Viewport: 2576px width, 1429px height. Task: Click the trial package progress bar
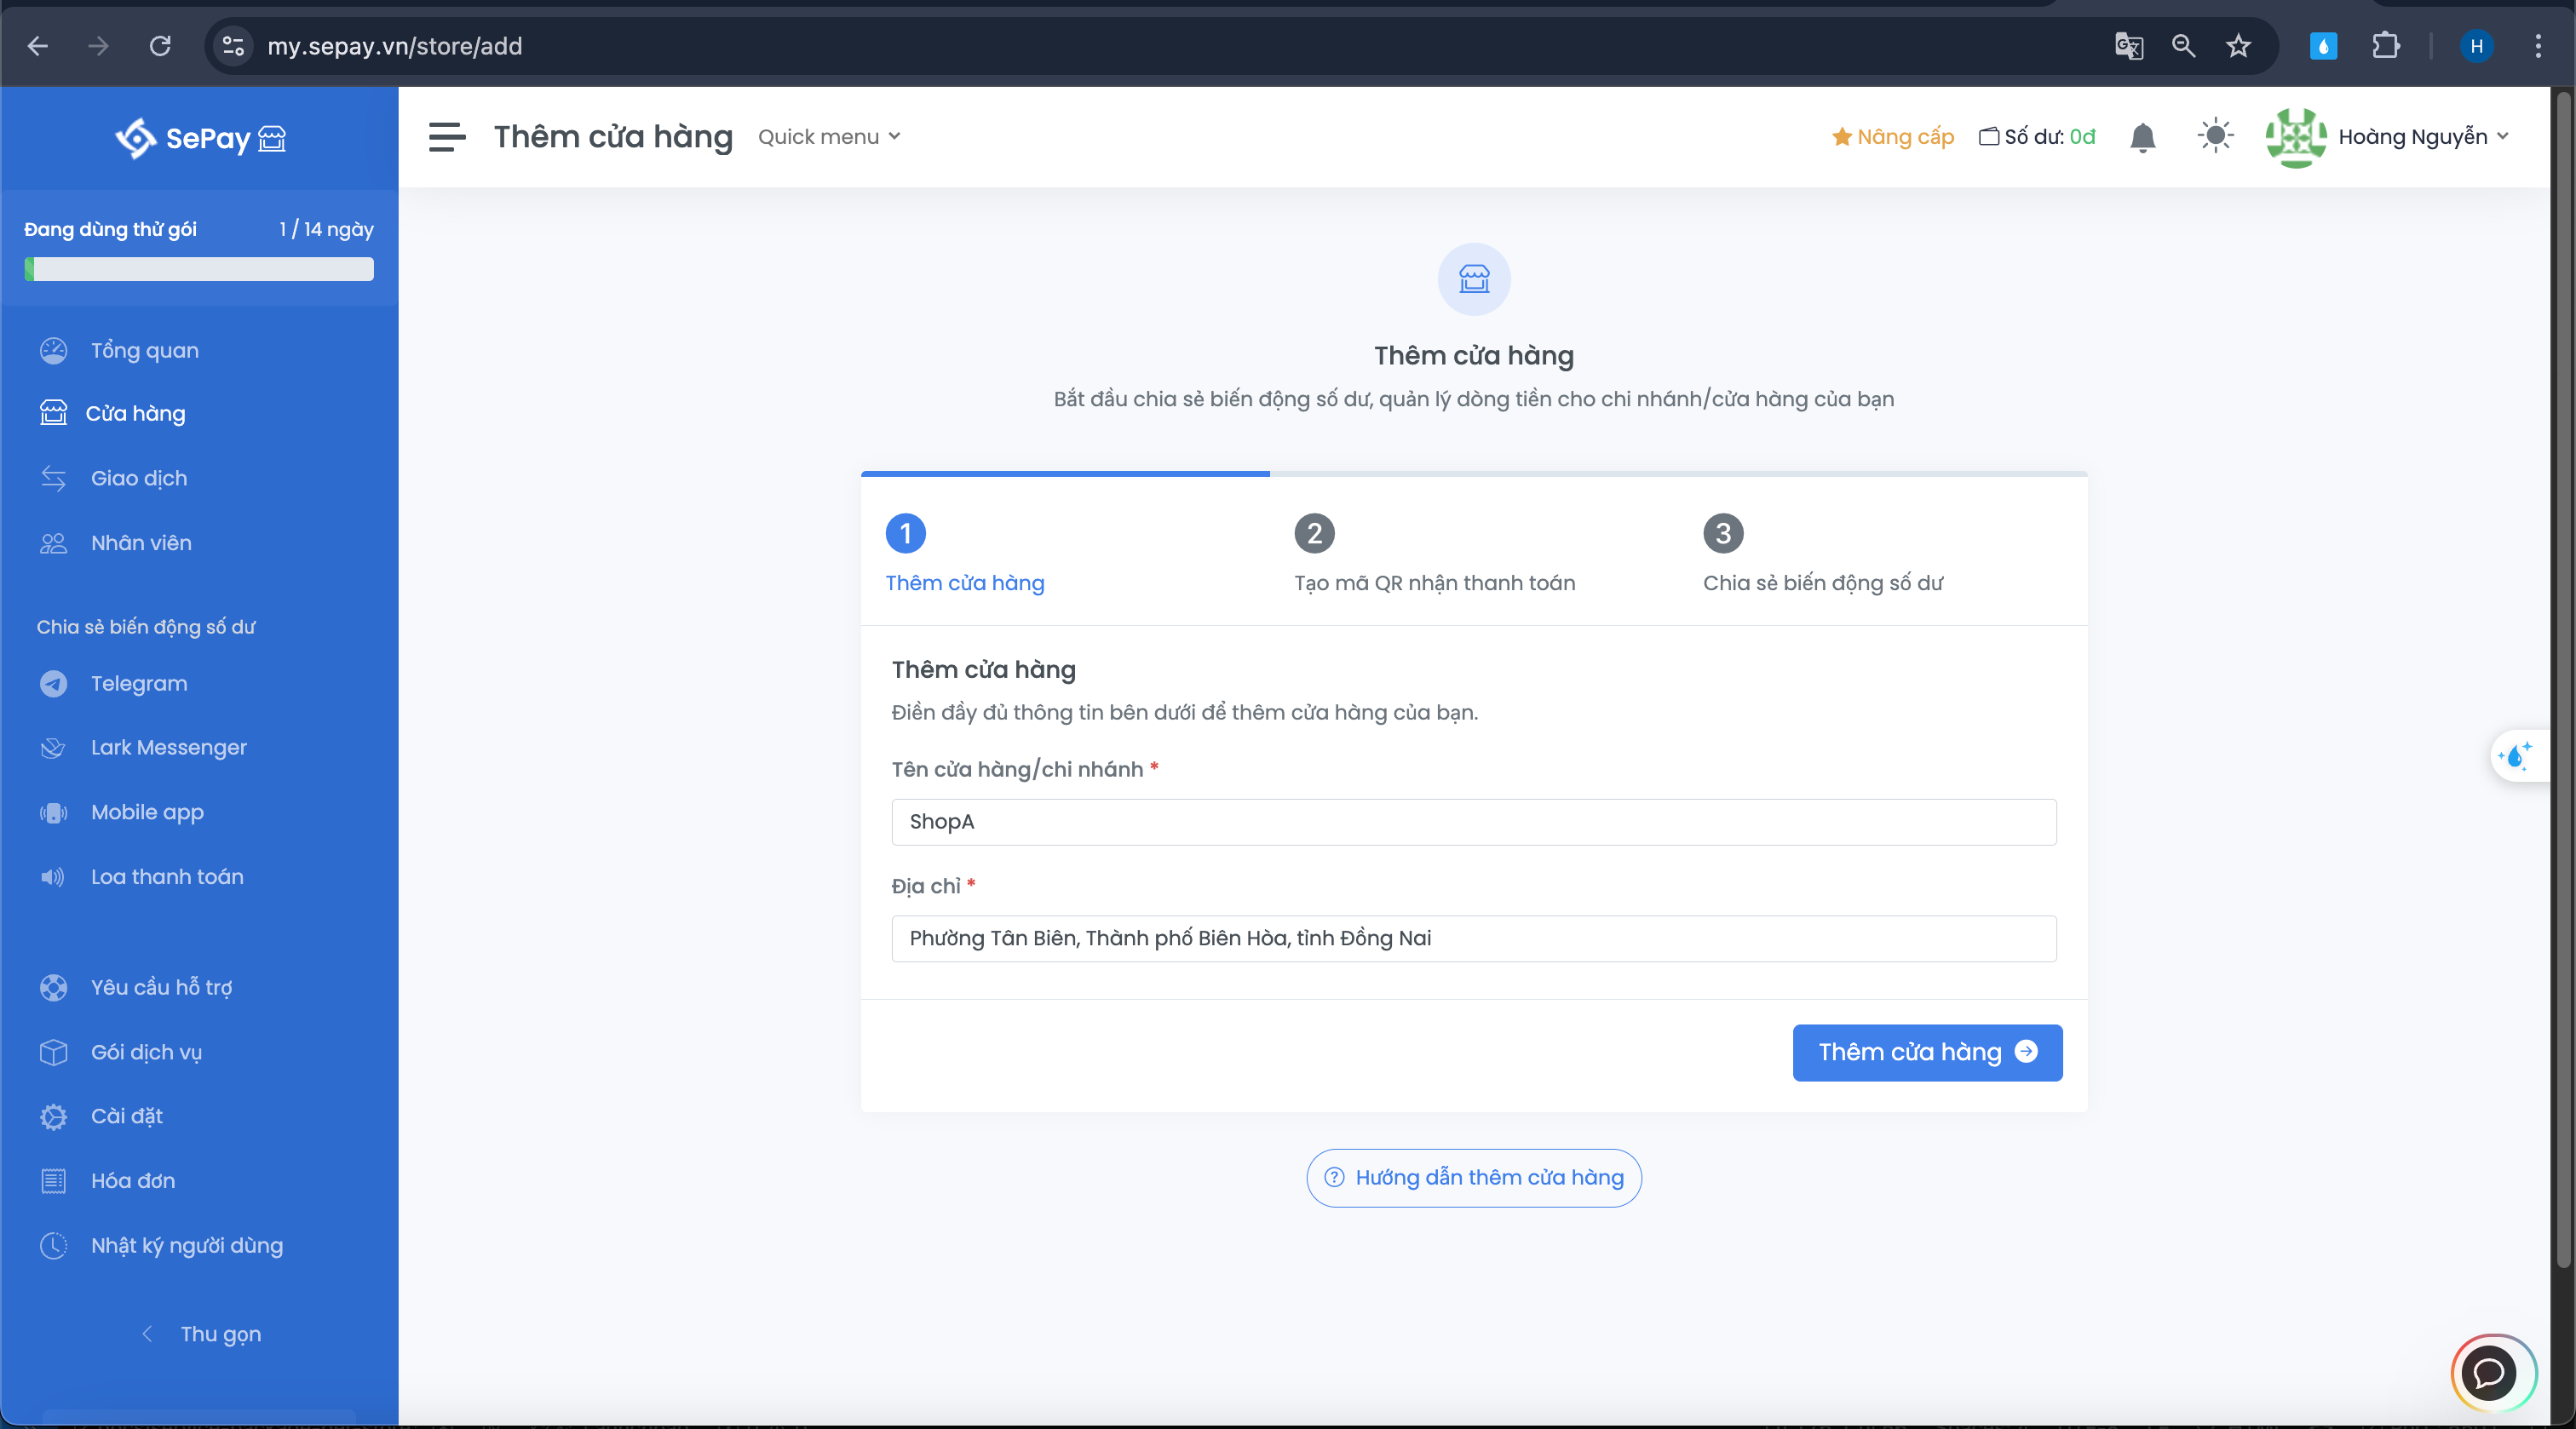tap(199, 269)
